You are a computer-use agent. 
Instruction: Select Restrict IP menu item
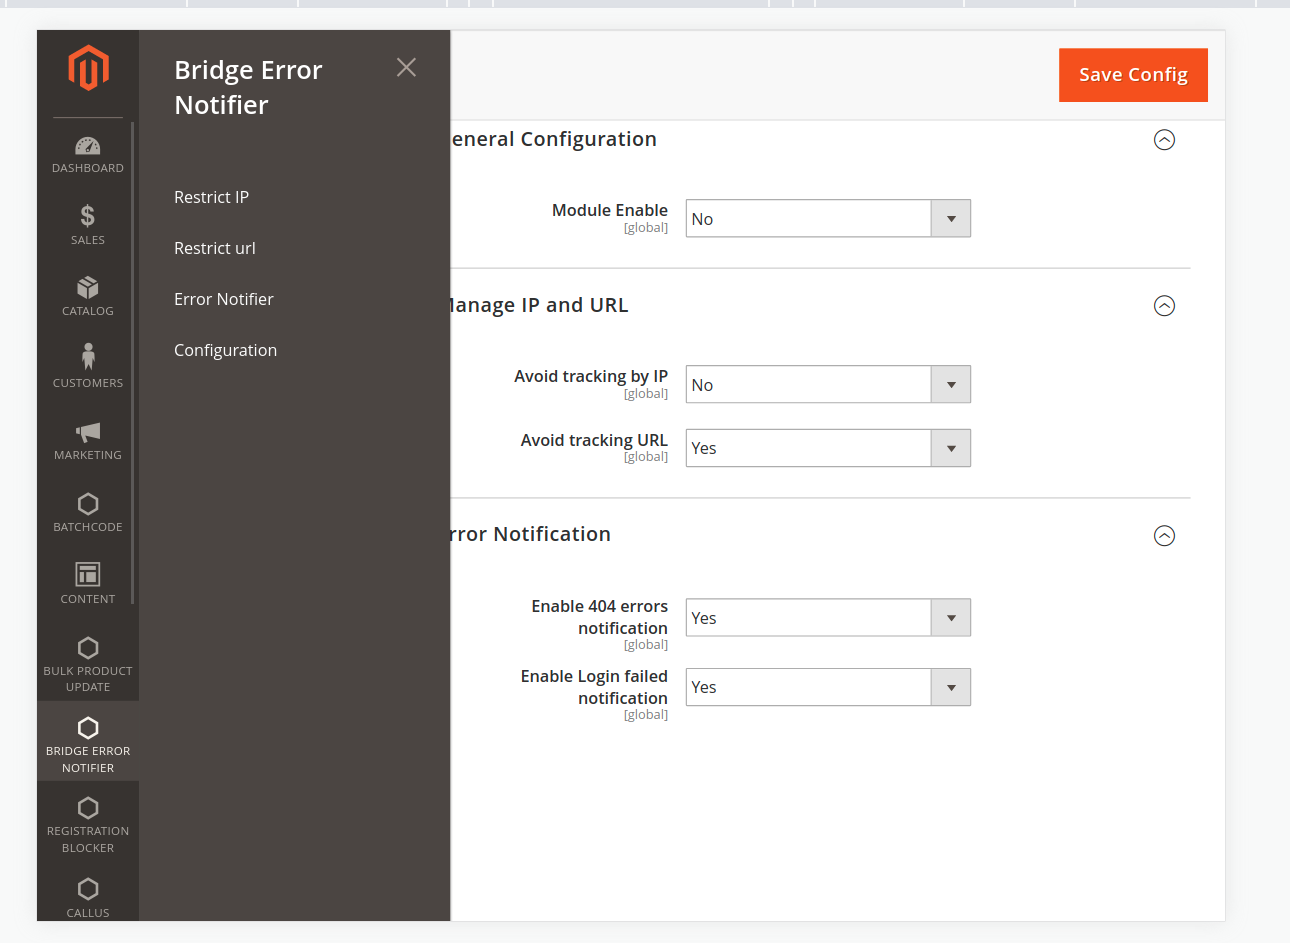tap(211, 197)
